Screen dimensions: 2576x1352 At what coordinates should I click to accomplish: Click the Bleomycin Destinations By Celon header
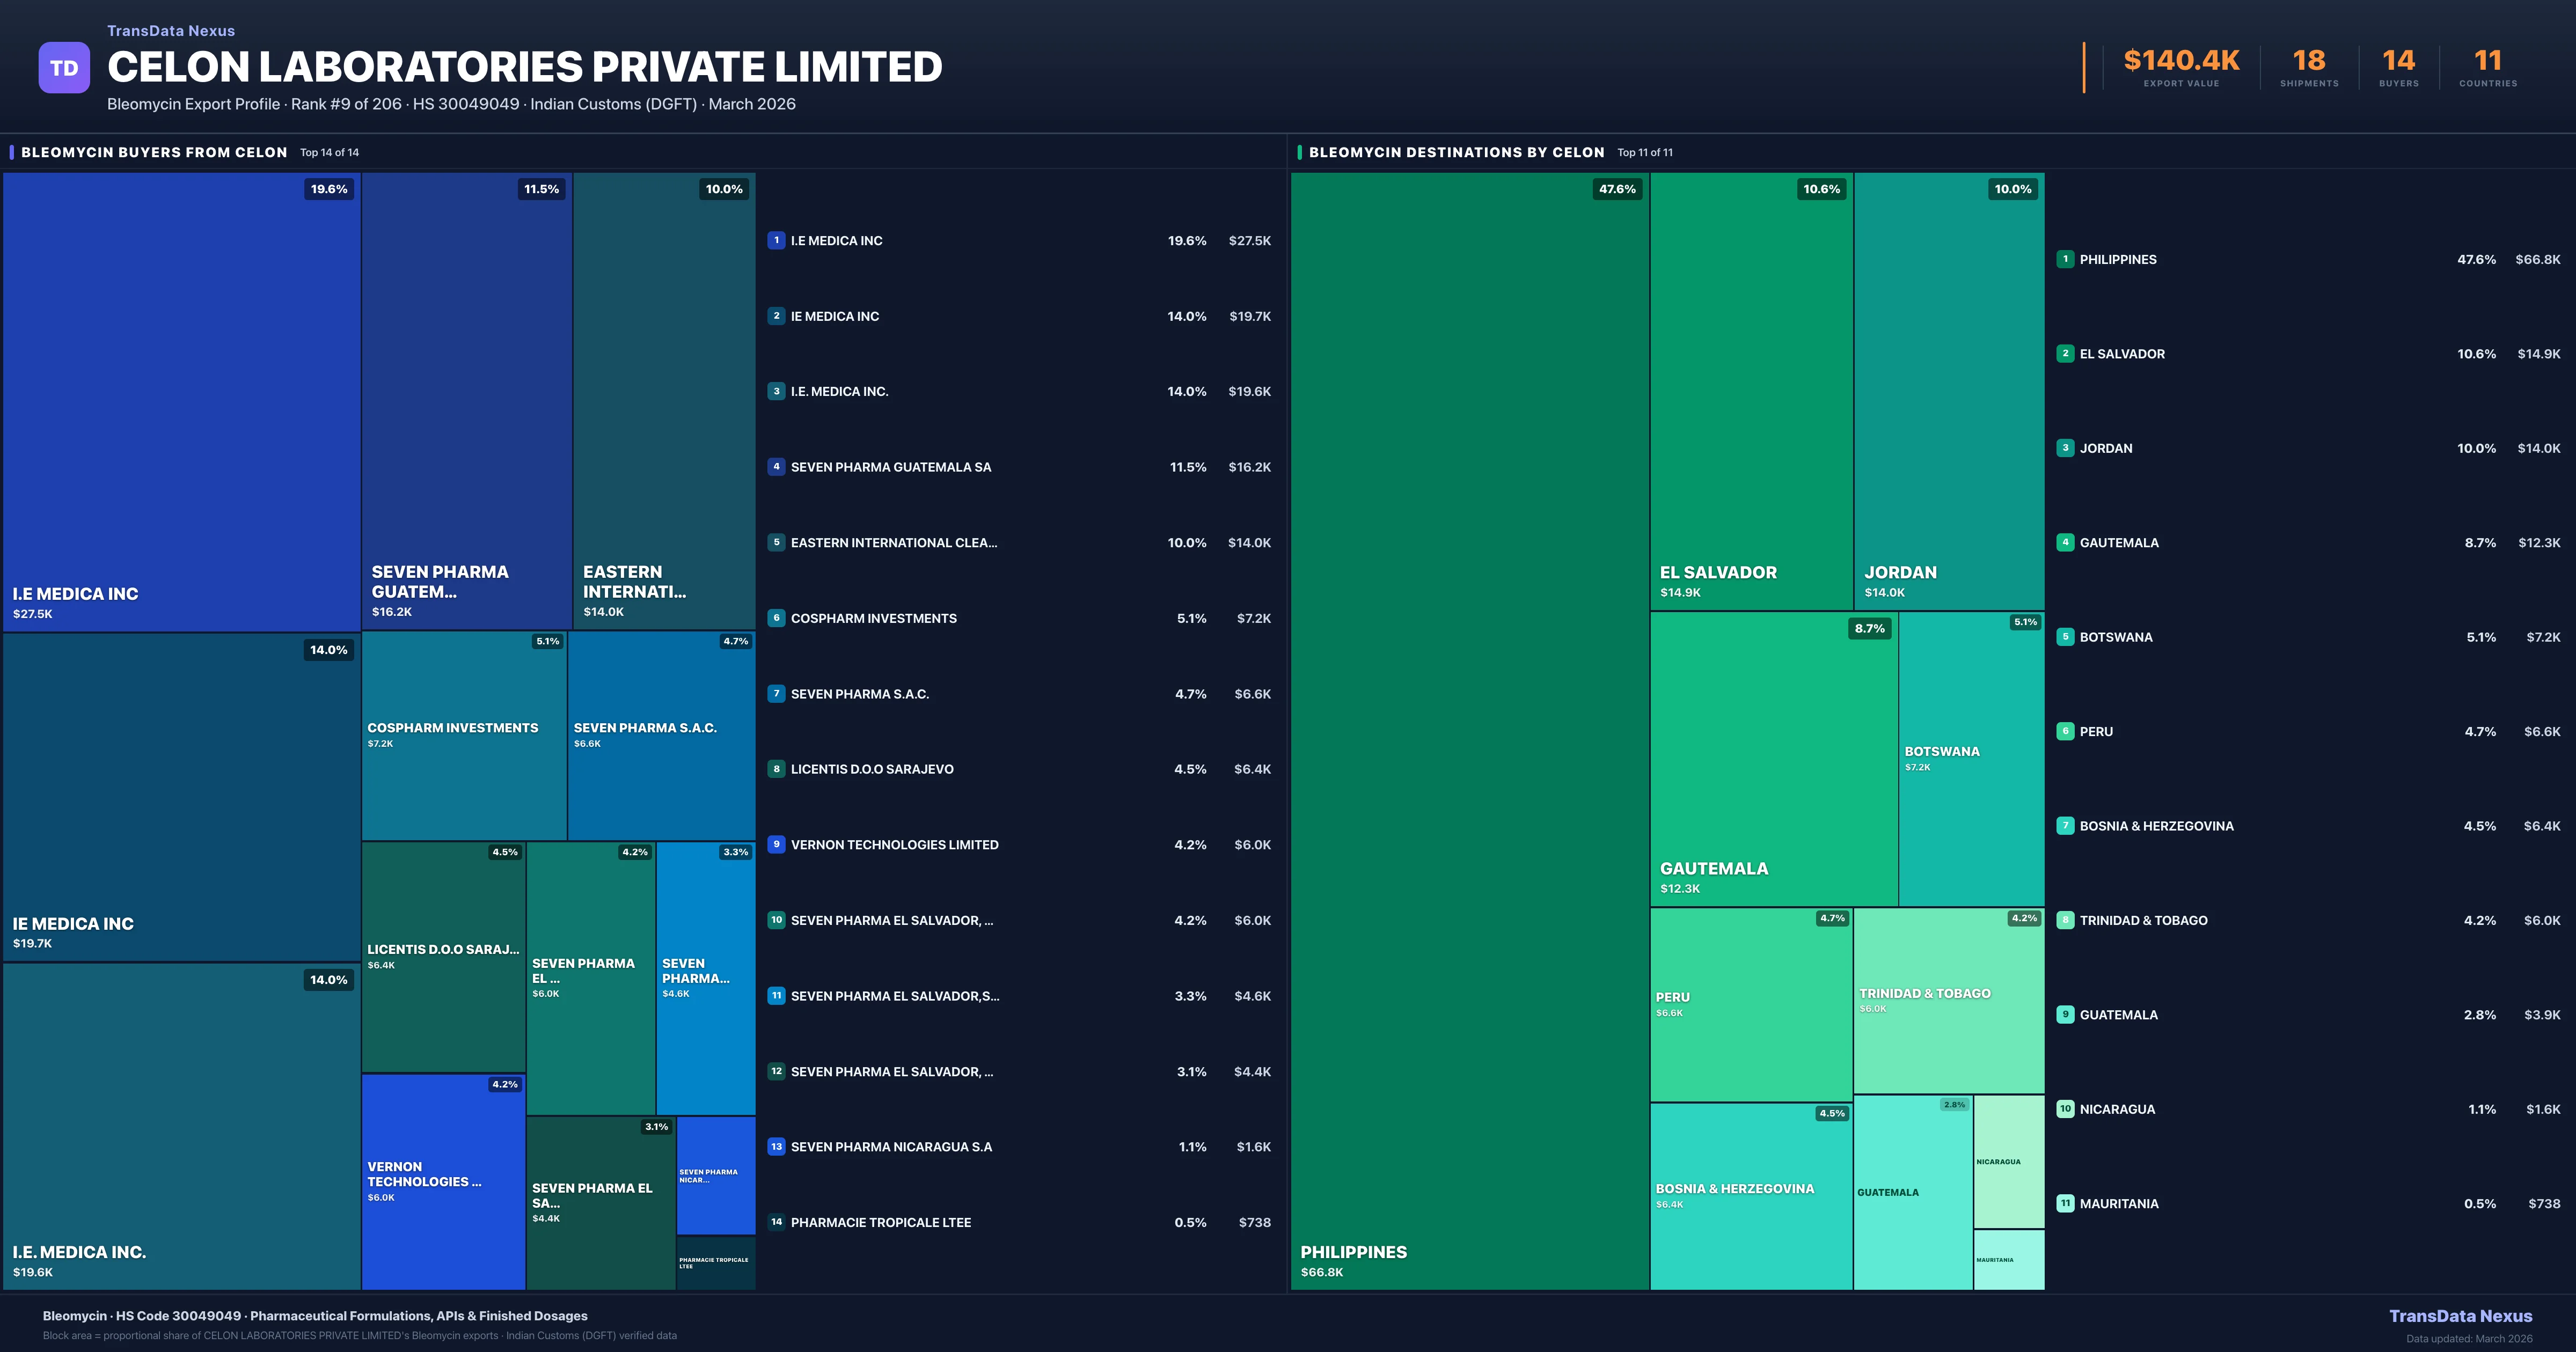1456,152
